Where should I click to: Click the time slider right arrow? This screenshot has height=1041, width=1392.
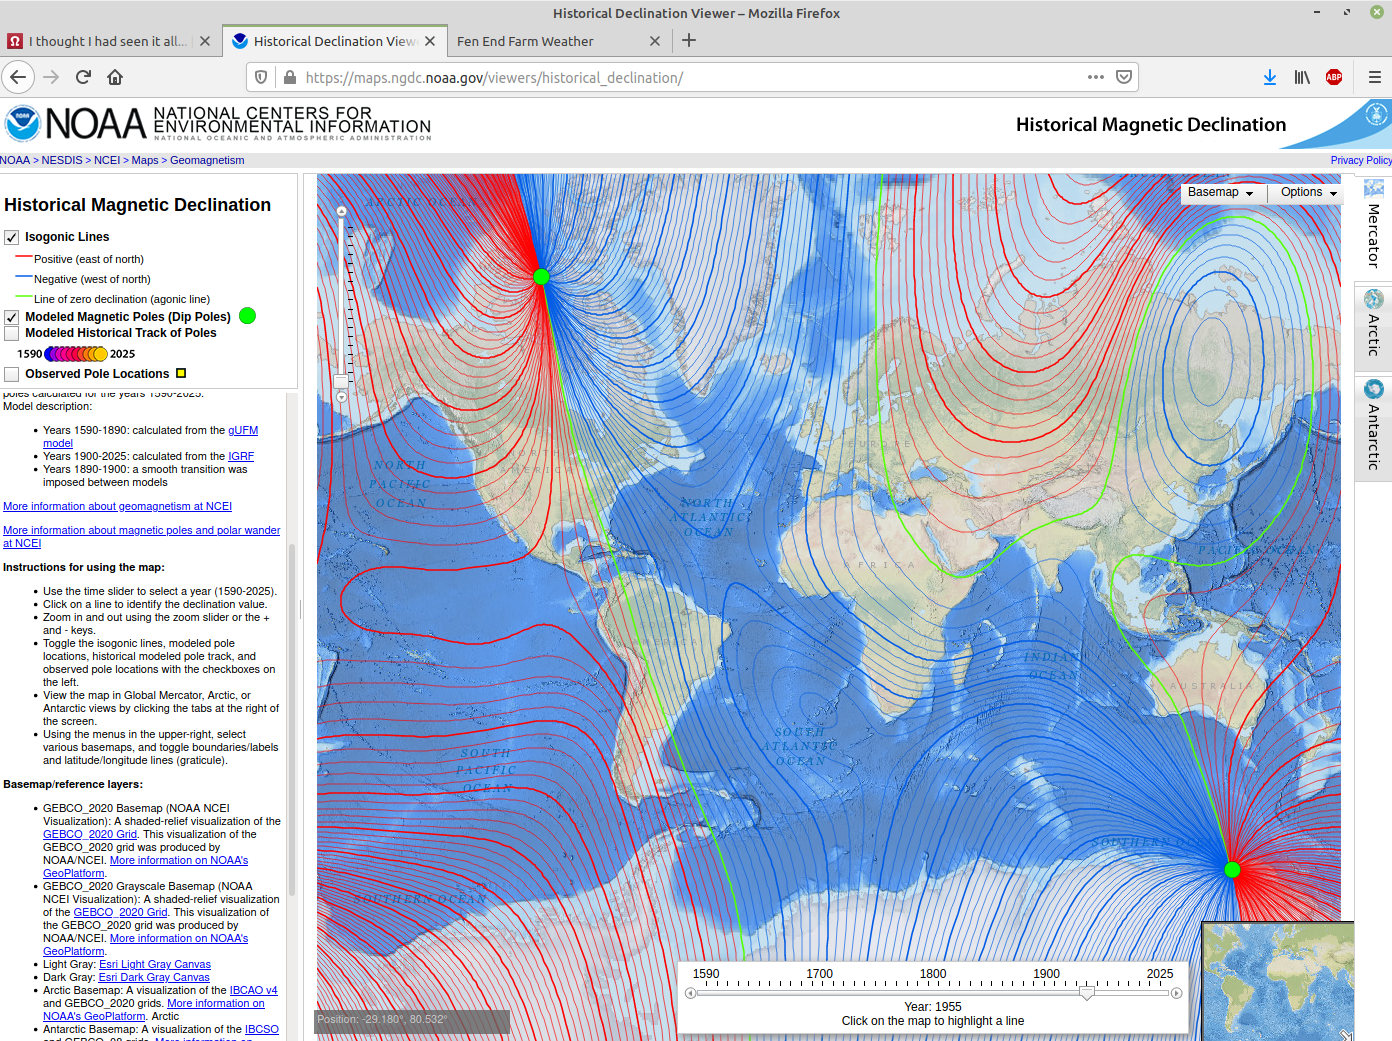tap(1176, 993)
